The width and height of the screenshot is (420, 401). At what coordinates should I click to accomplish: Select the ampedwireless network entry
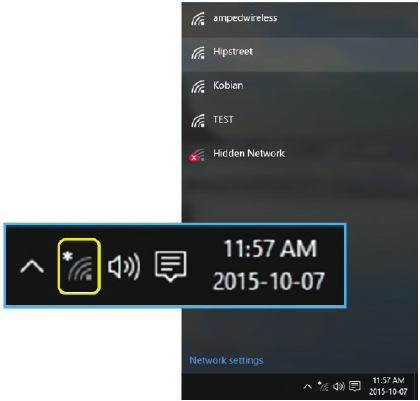pyautogui.click(x=300, y=19)
